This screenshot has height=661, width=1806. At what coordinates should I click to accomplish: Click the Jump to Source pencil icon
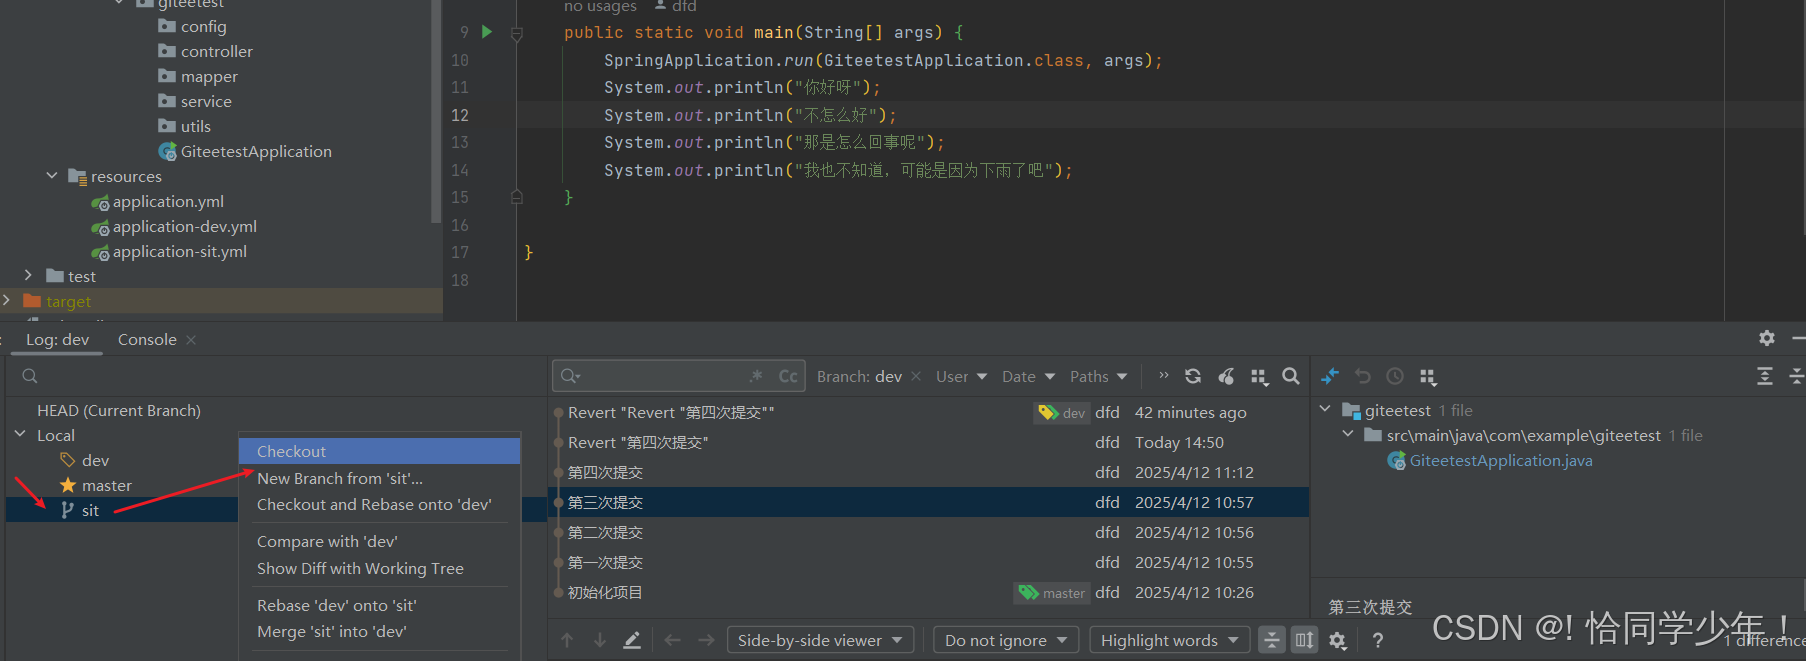click(x=632, y=640)
